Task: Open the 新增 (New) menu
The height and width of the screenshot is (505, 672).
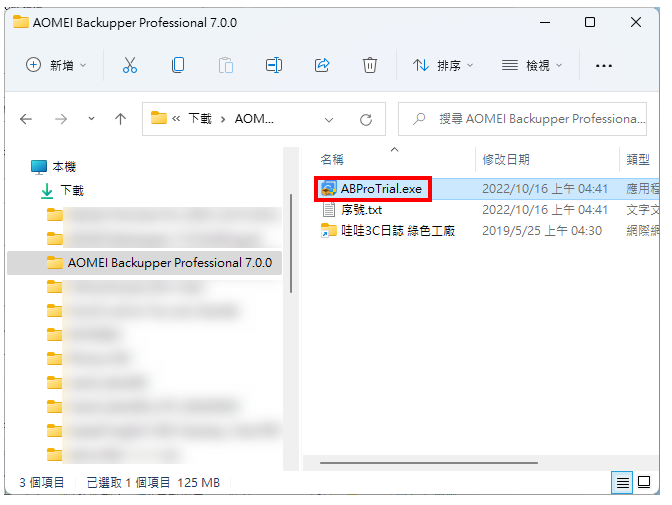Action: 56,65
